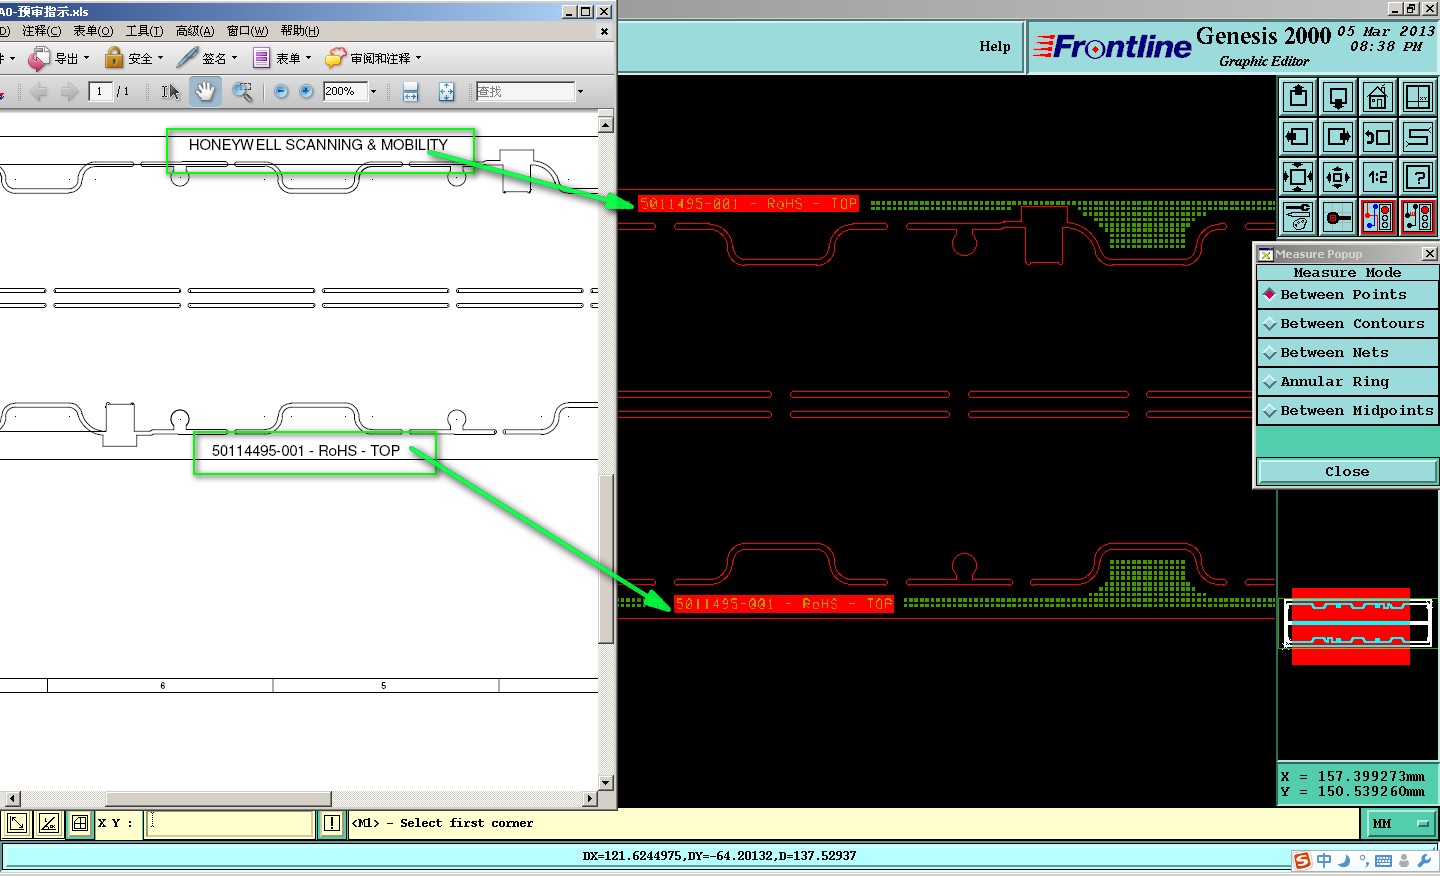Open the 高级(A) menu
This screenshot has height=876, width=1440.
point(195,31)
